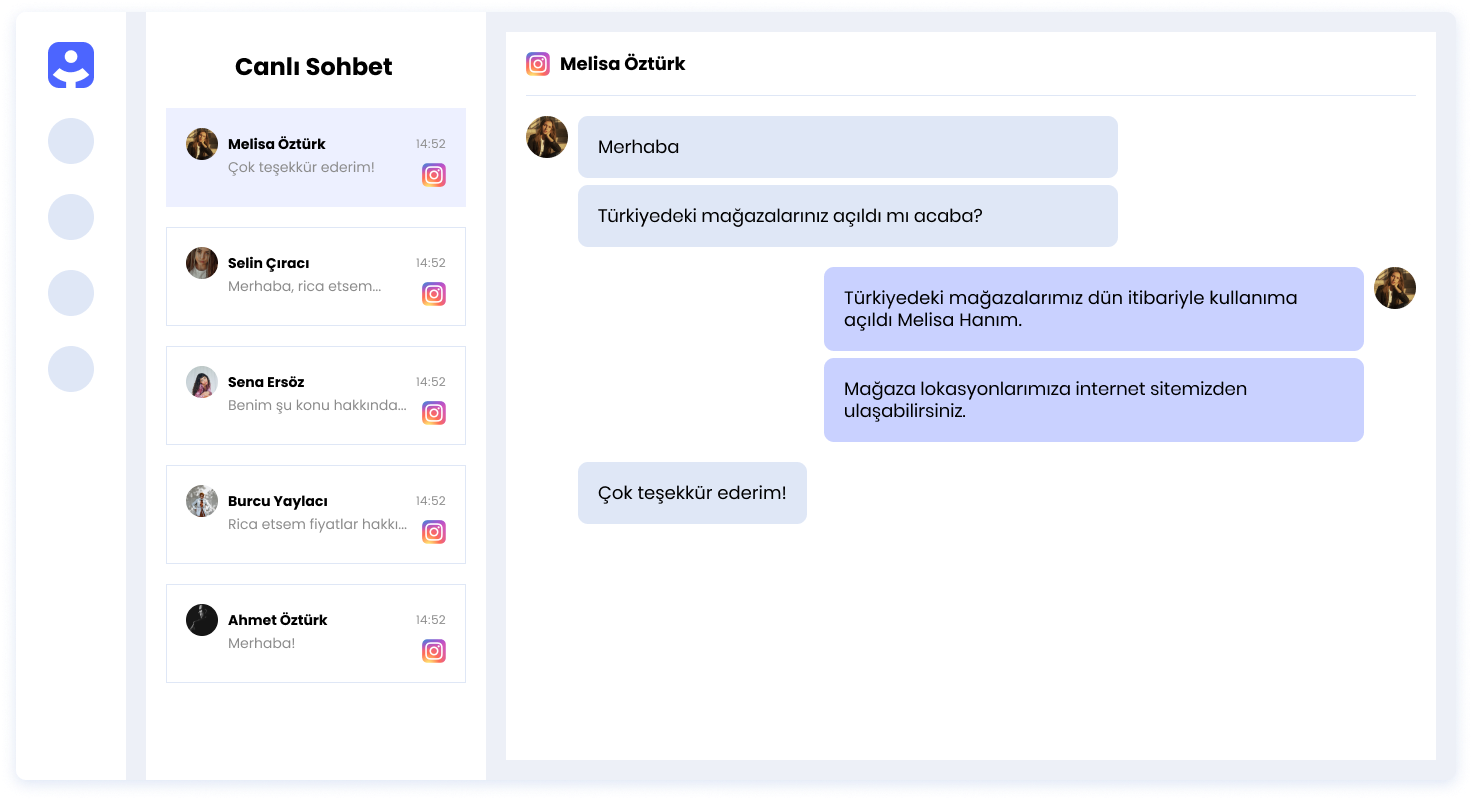
Task: Select the Instagram icon on Melisa Öztürk's conversation
Action: pos(434,174)
